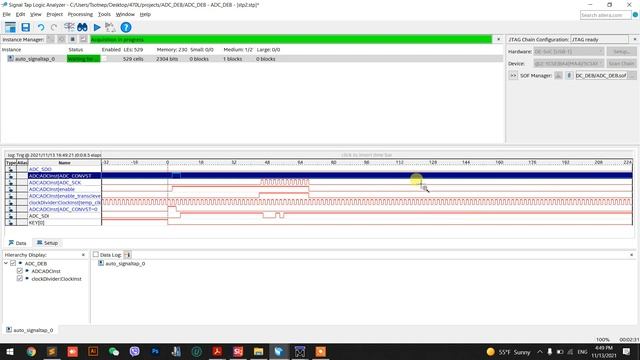Image resolution: width=640 pixels, height=360 pixels.
Task: Open the Tools menu
Action: click(x=104, y=14)
